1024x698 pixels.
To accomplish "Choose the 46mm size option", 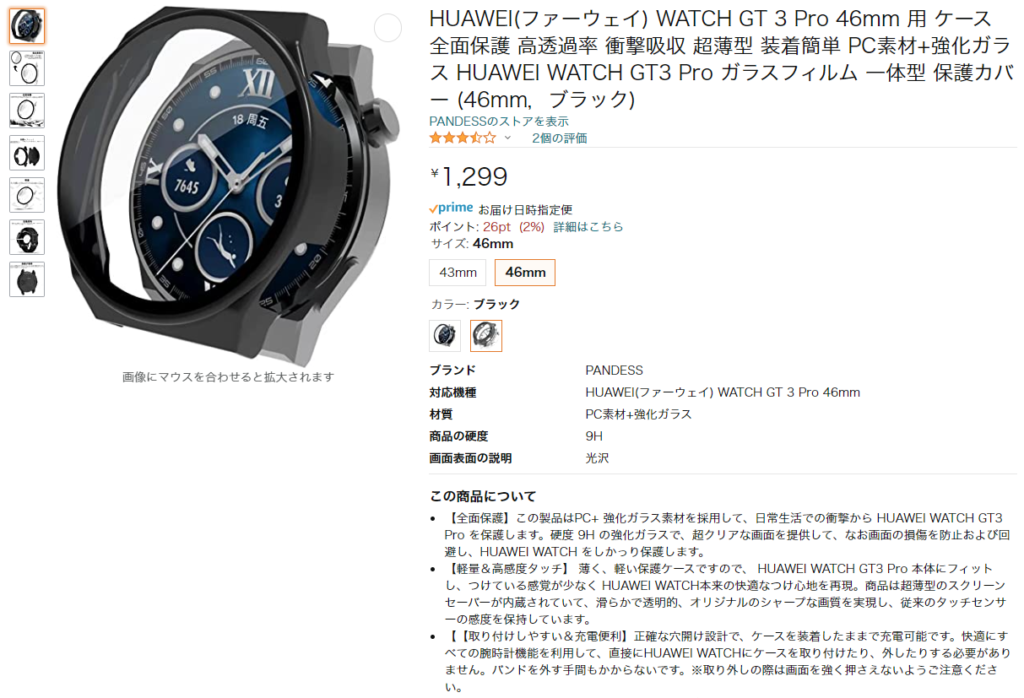I will (x=525, y=272).
